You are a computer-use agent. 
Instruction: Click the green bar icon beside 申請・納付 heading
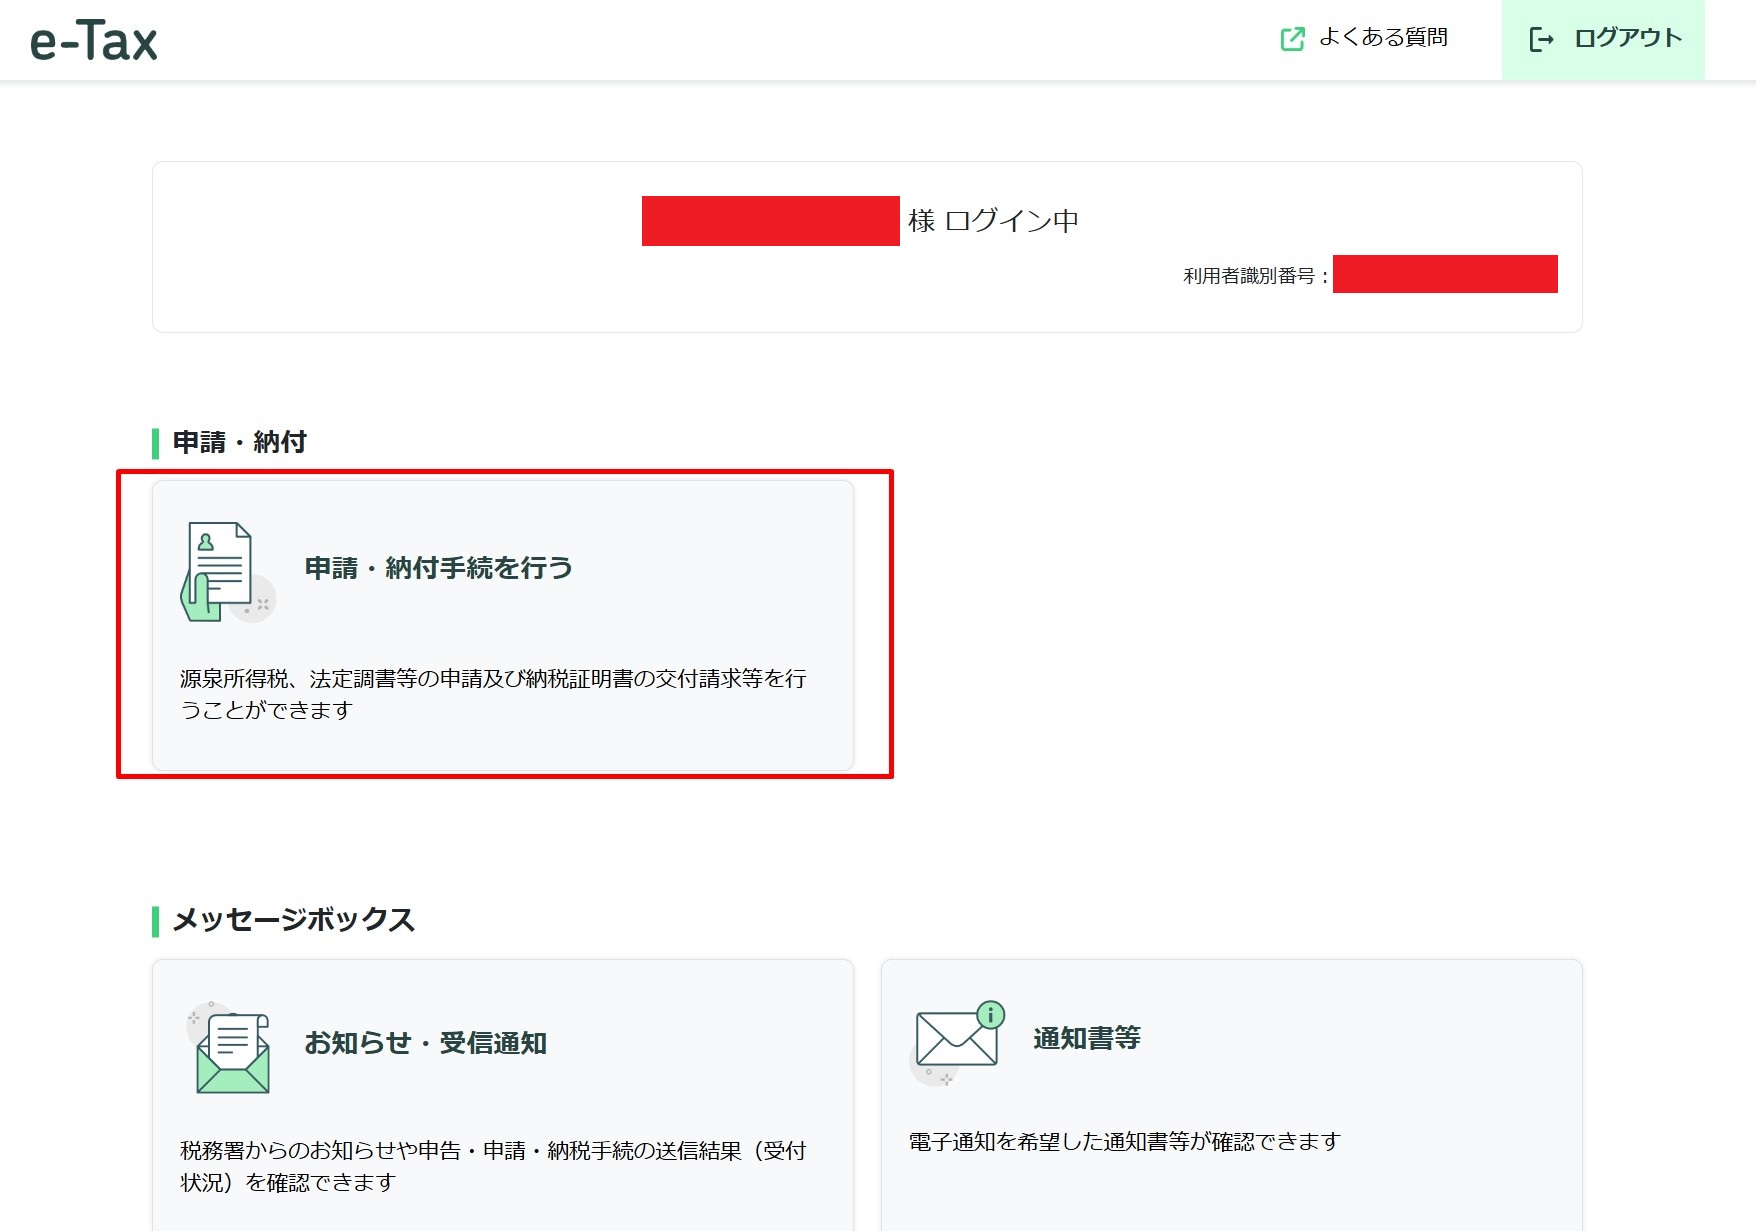156,440
